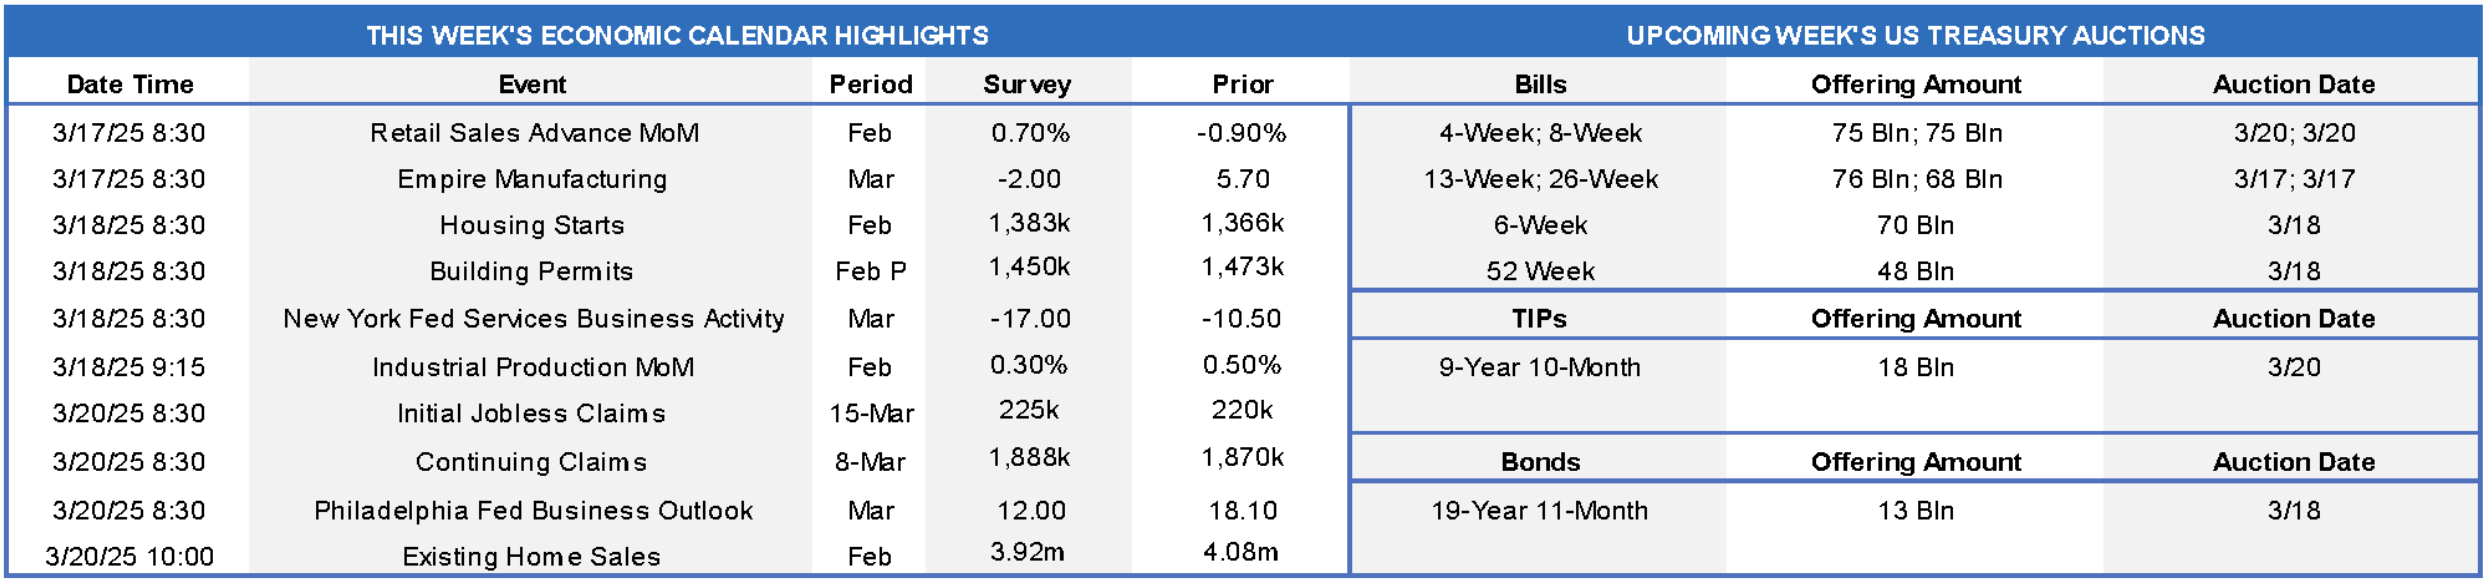Viewport: 2488px width, 584px height.
Task: Click the Initial Jobless Claims event
Action: pyautogui.click(x=531, y=413)
